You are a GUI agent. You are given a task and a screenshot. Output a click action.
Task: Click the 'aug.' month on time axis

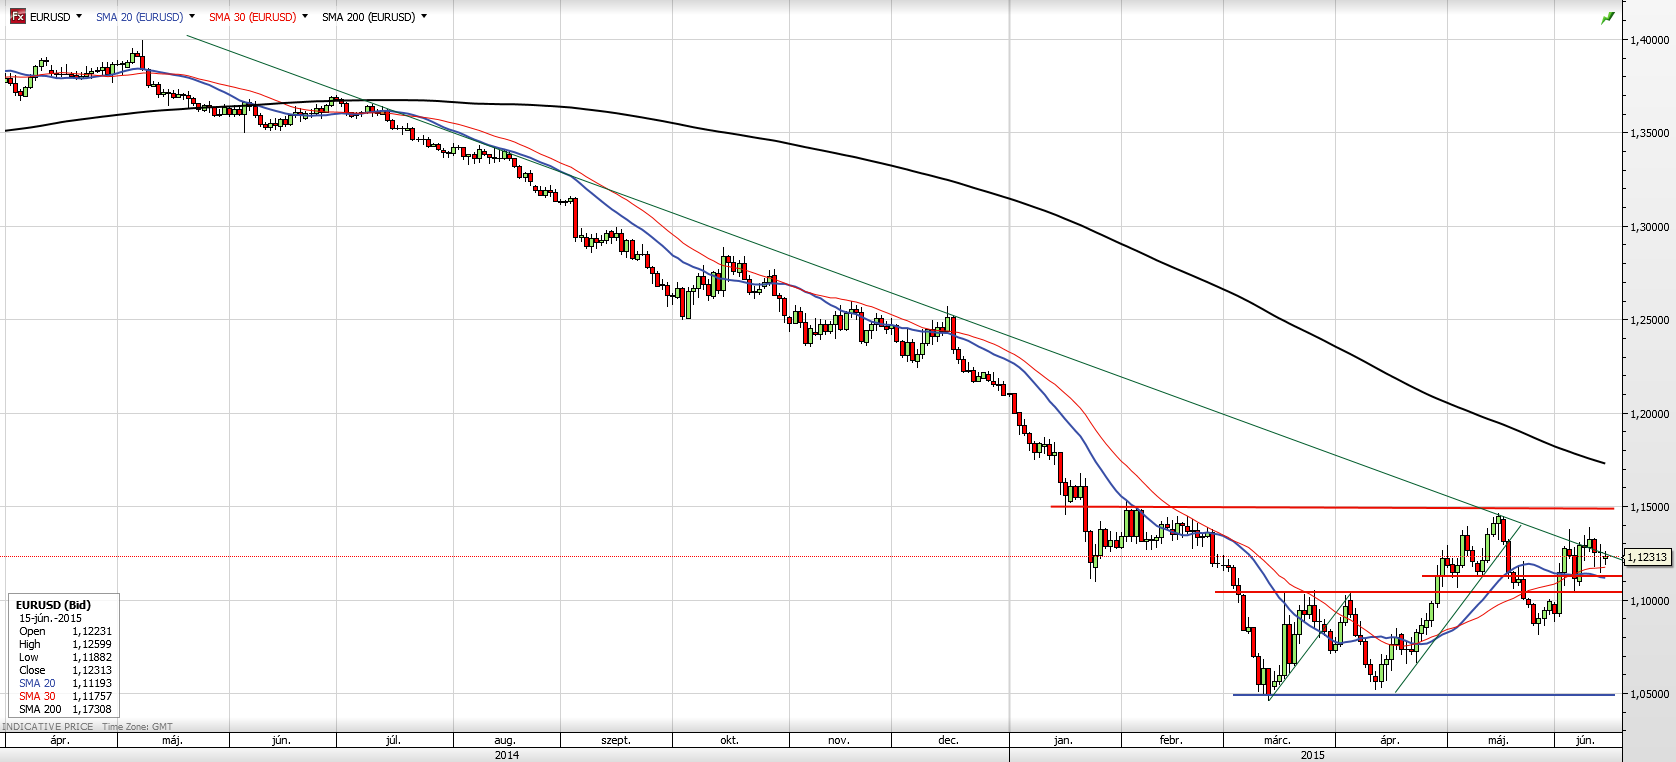point(505,740)
